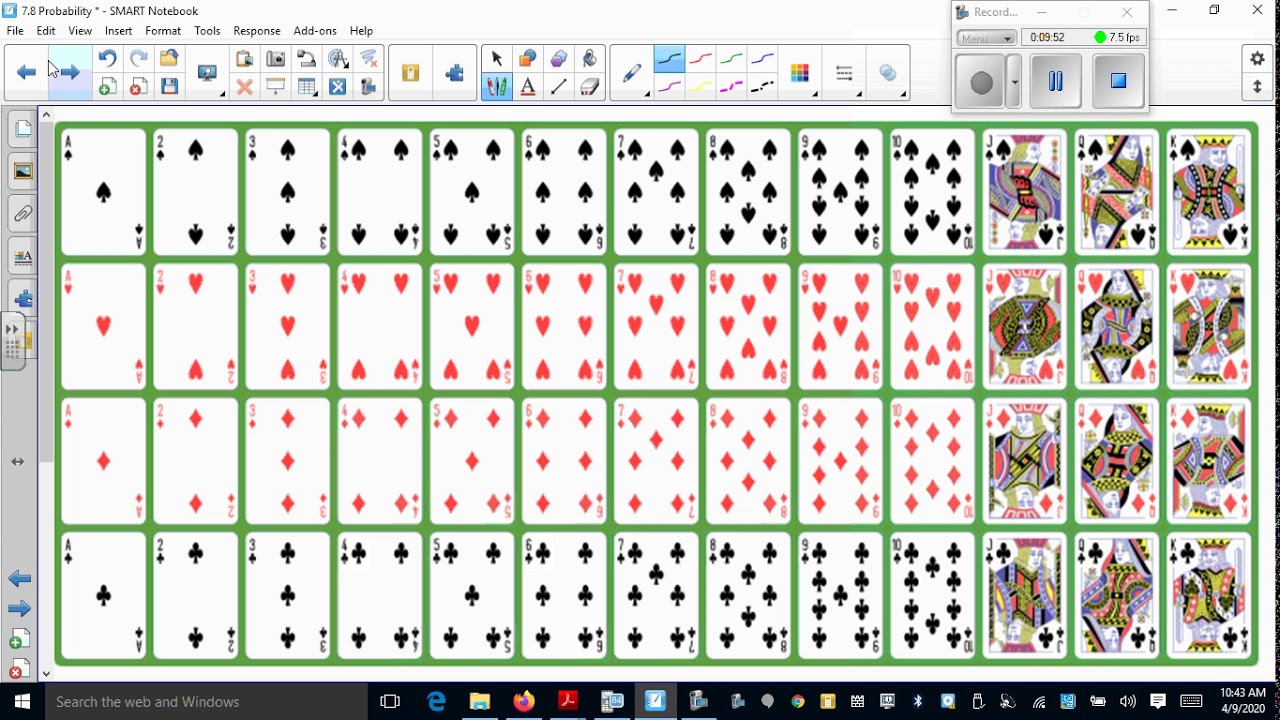This screenshot has height=720, width=1280.
Task: Pick the green pen stroke
Action: 731,59
